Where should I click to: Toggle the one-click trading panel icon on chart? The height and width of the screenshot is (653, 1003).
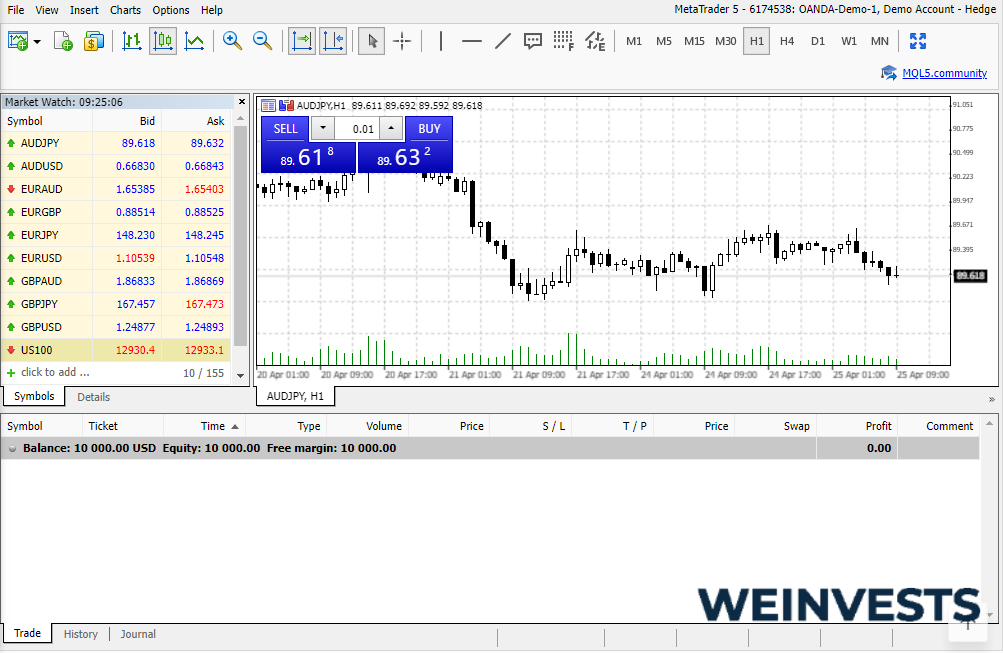(x=269, y=106)
